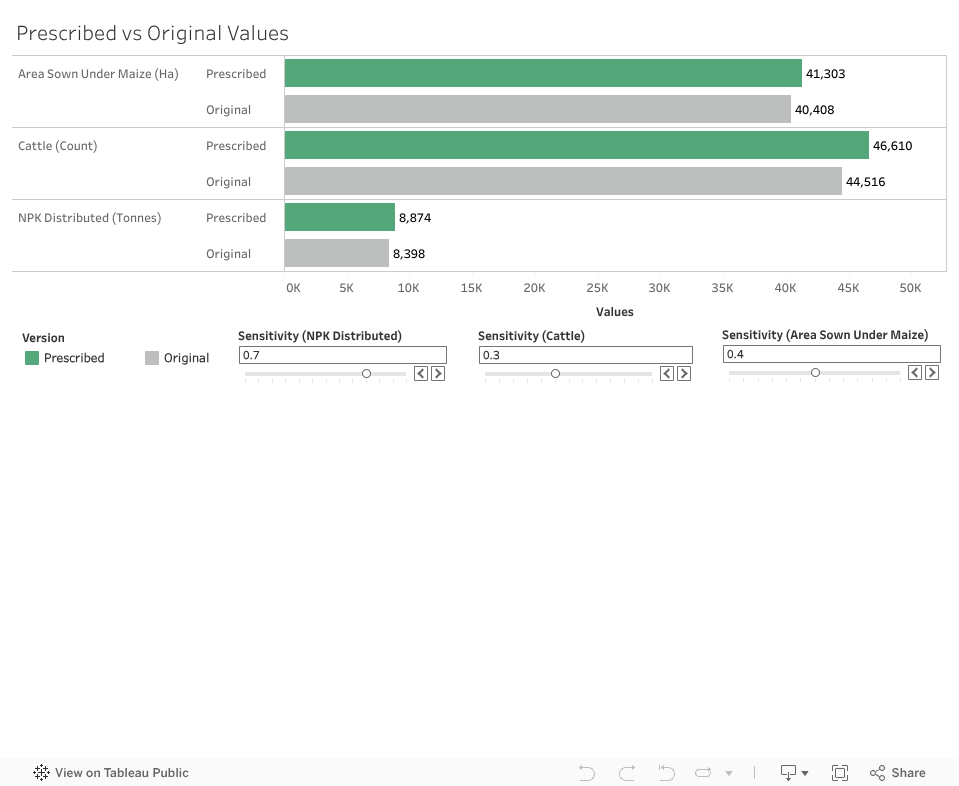Select the gray Original legend swatch
Image resolution: width=959 pixels, height=786 pixels.
pos(152,358)
